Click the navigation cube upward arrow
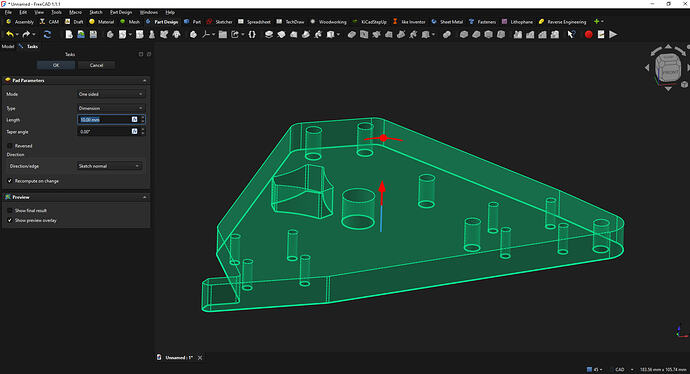This screenshot has width=690, height=374. (668, 47)
